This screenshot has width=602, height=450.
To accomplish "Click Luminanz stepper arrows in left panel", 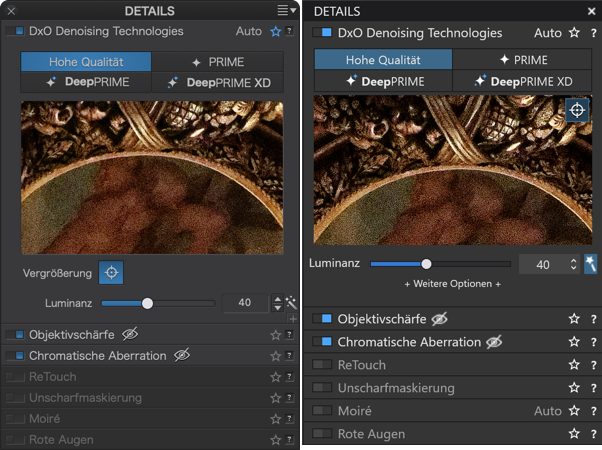I will (x=278, y=303).
